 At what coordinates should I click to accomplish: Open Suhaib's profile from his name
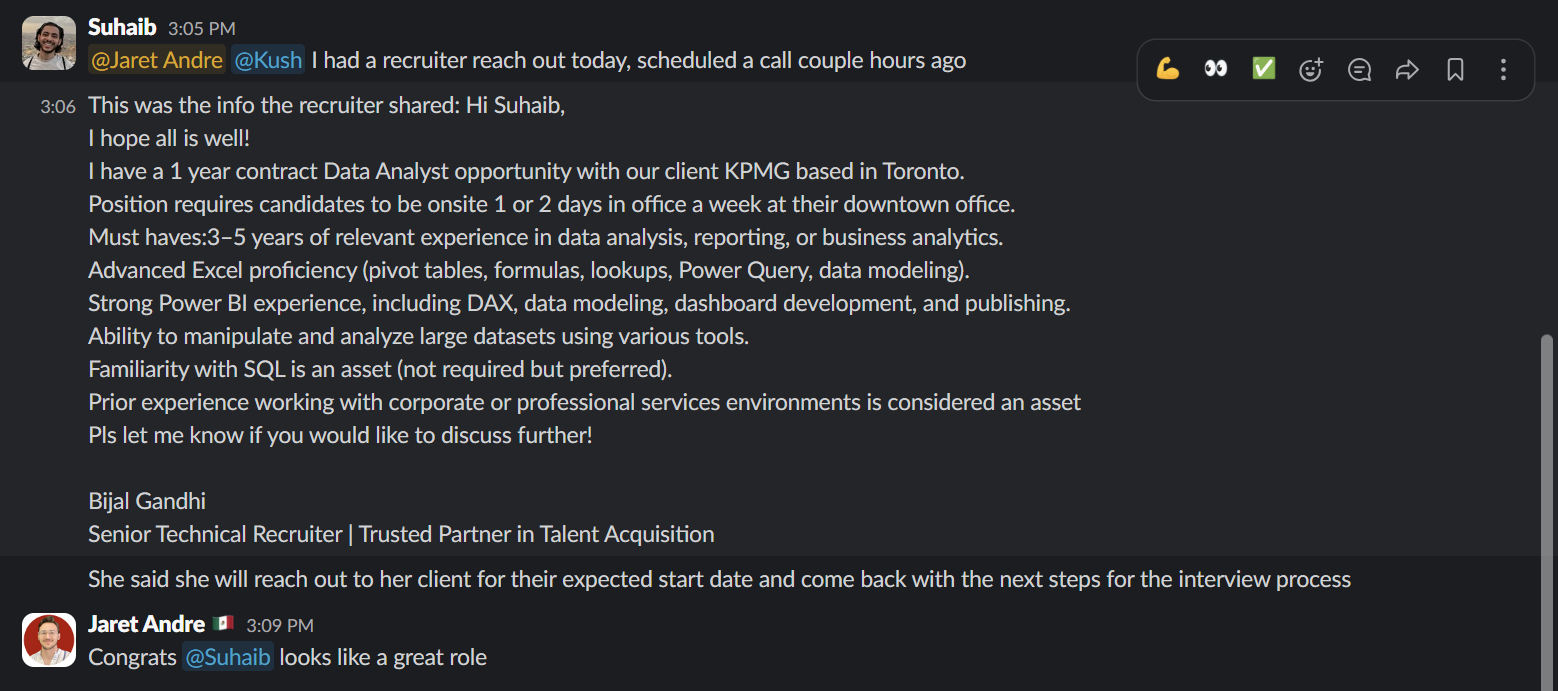click(x=122, y=28)
